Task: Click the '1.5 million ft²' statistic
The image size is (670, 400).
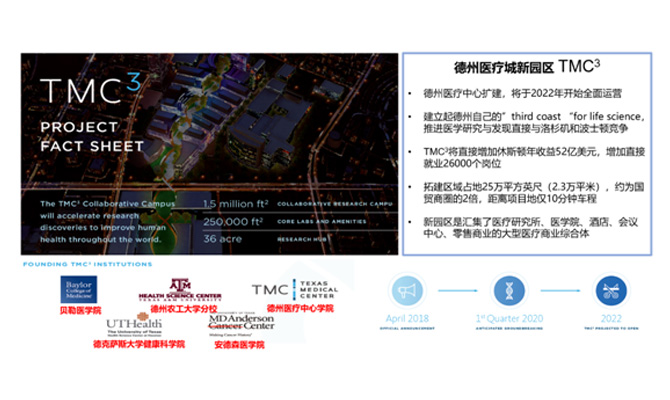Action: point(235,204)
